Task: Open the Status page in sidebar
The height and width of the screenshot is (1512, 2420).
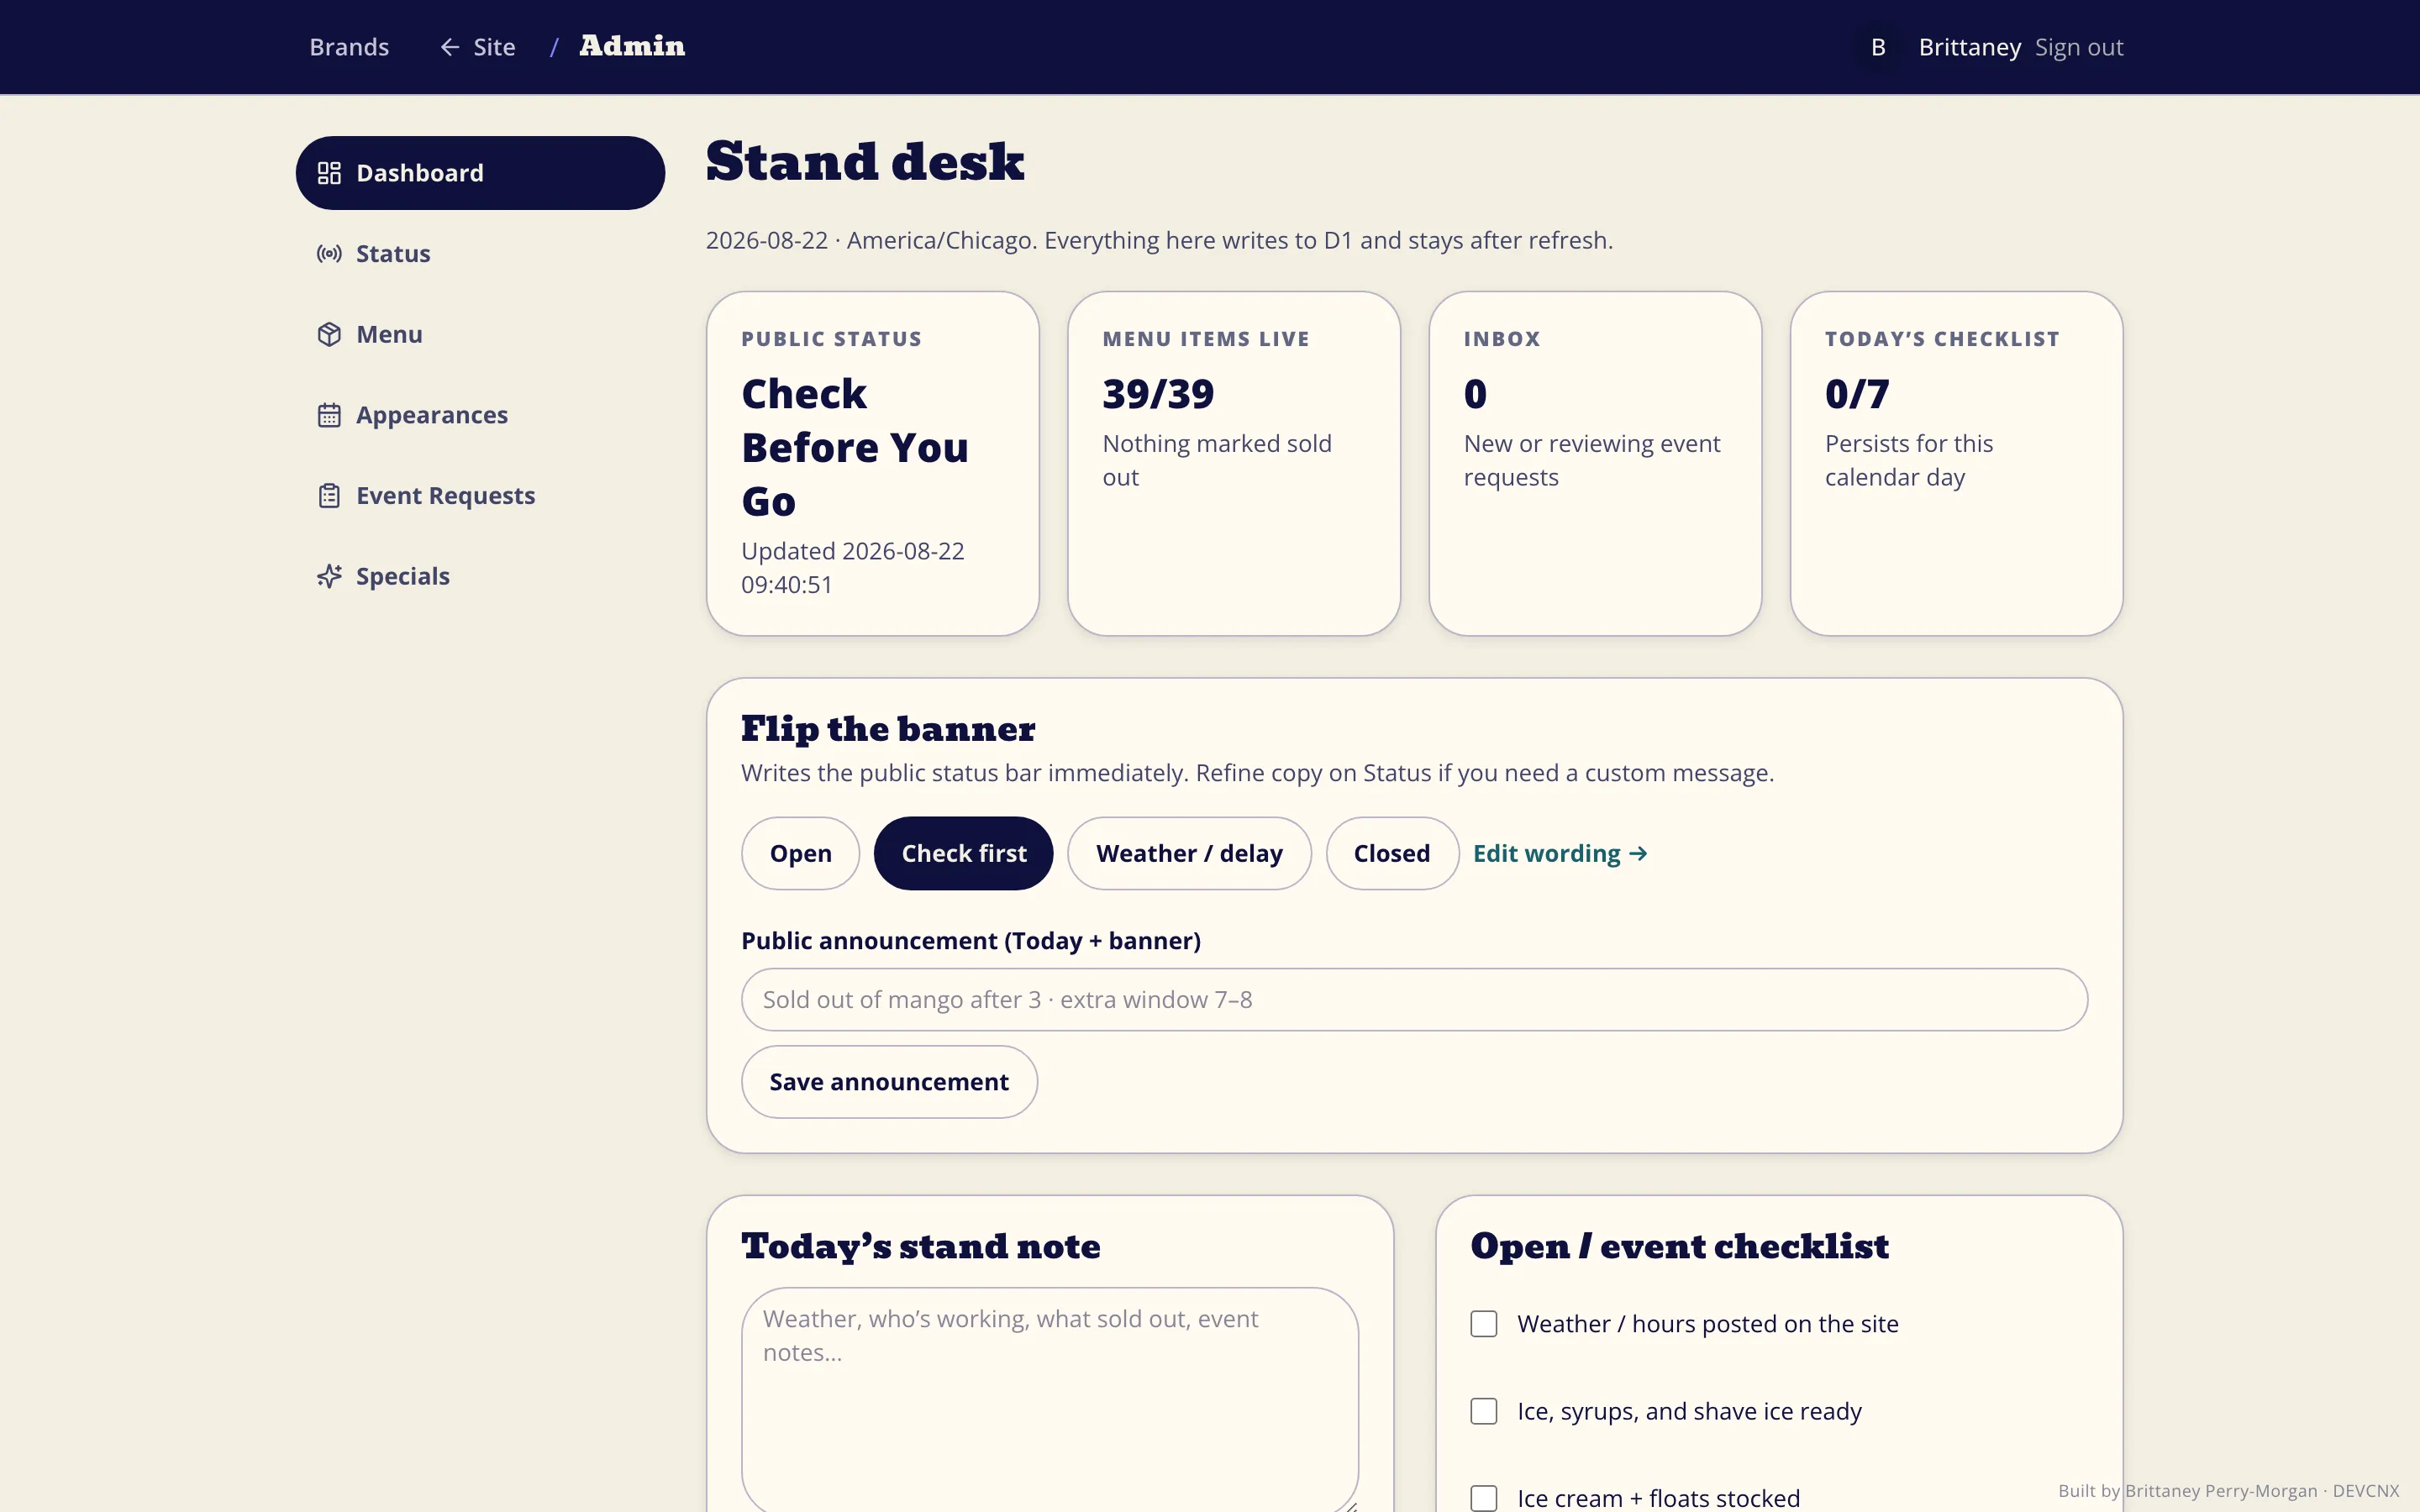Action: click(480, 254)
